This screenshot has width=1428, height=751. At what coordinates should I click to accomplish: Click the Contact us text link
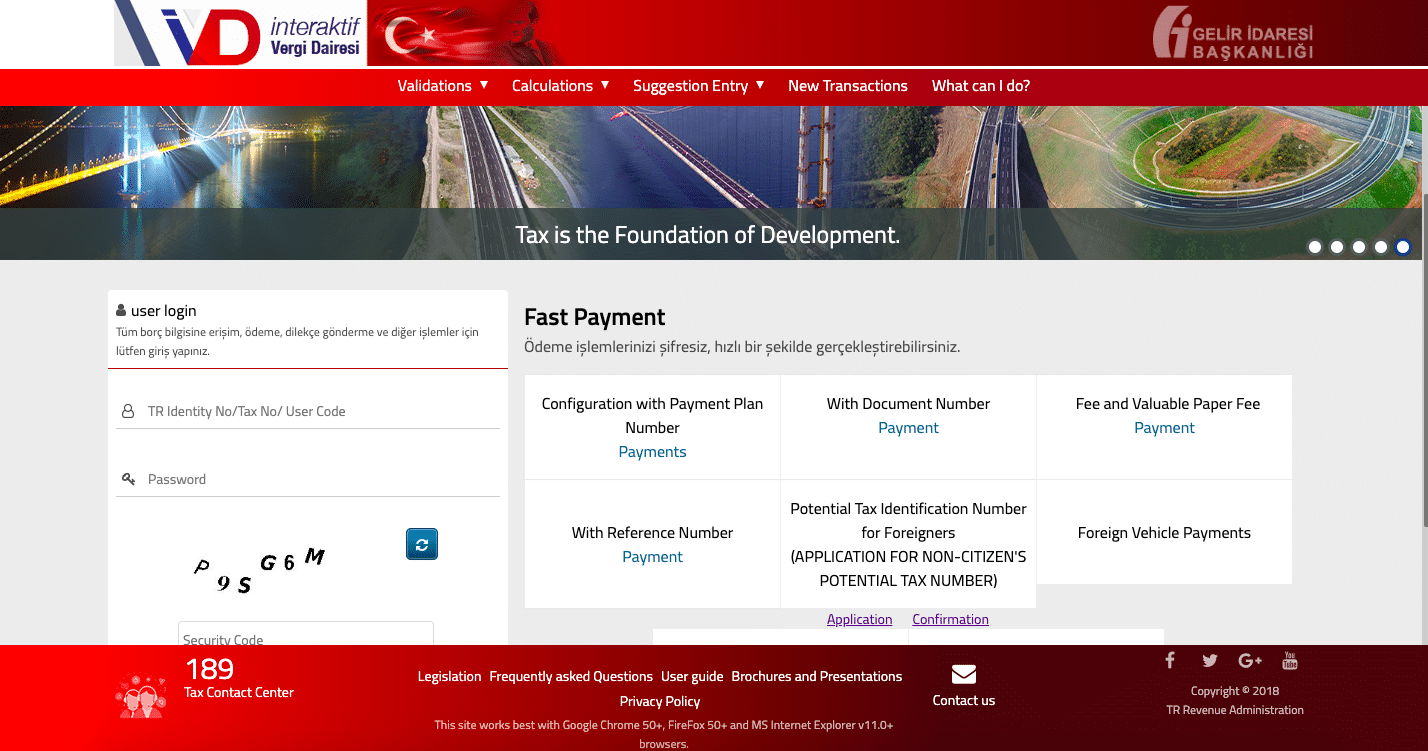(x=964, y=700)
